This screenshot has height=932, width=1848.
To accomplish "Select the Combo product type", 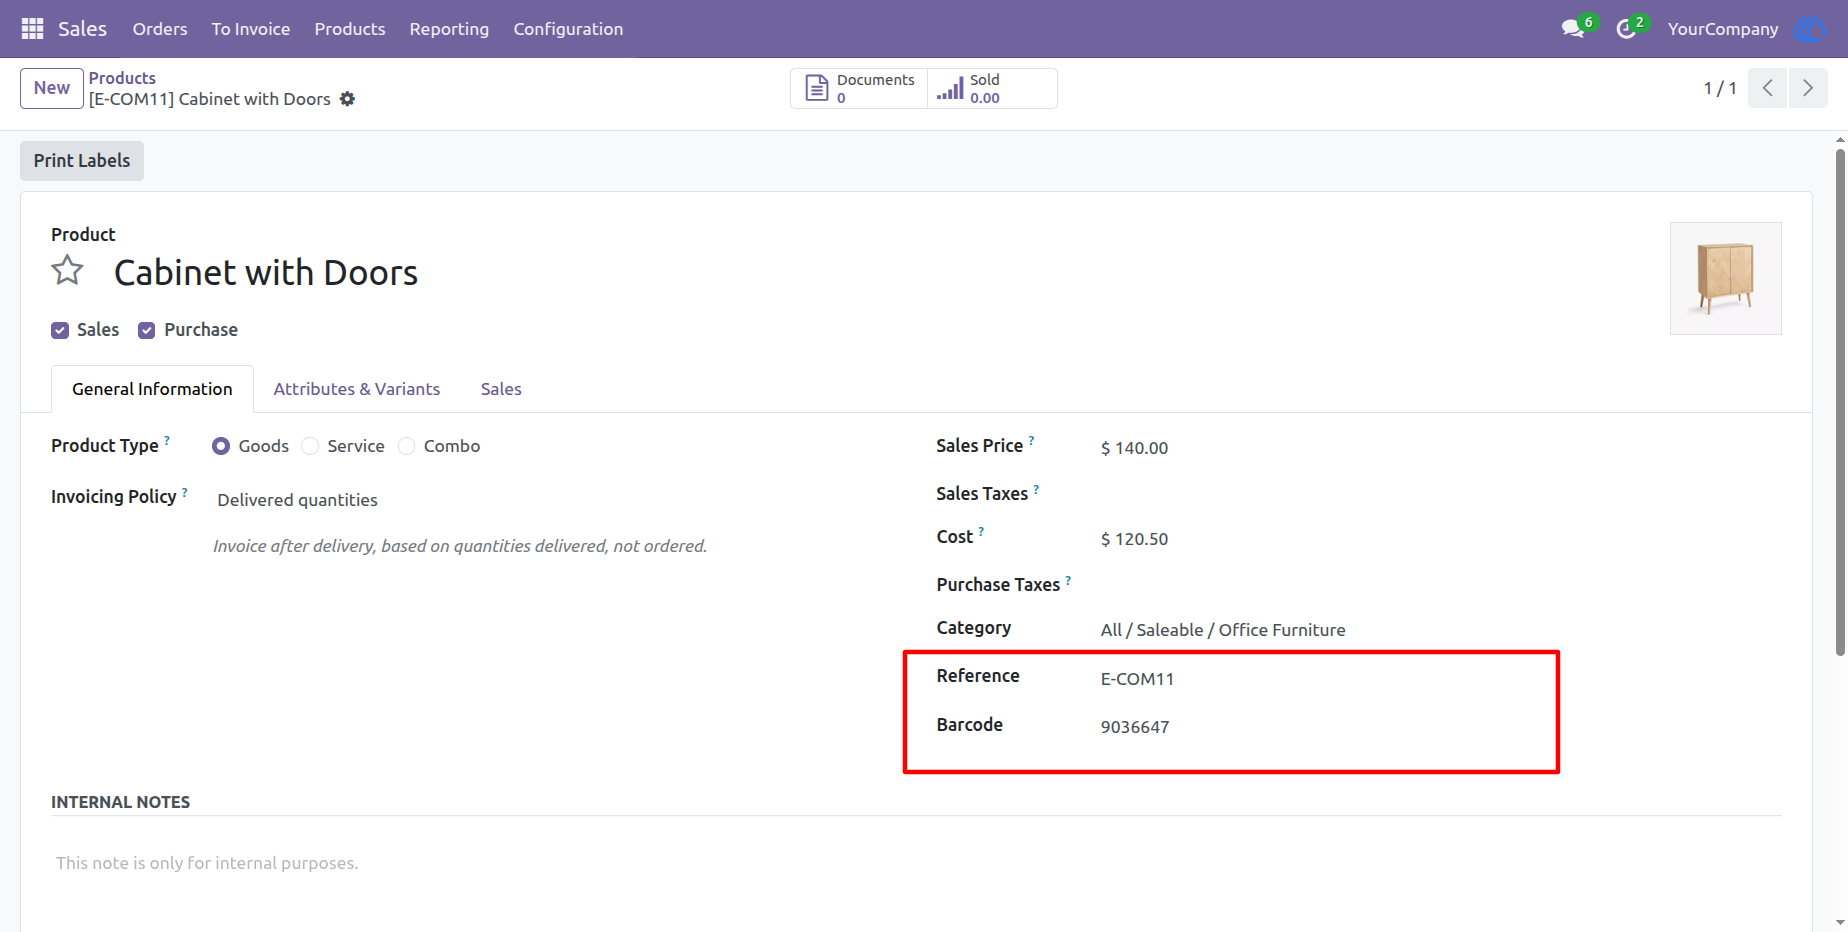I will point(406,446).
